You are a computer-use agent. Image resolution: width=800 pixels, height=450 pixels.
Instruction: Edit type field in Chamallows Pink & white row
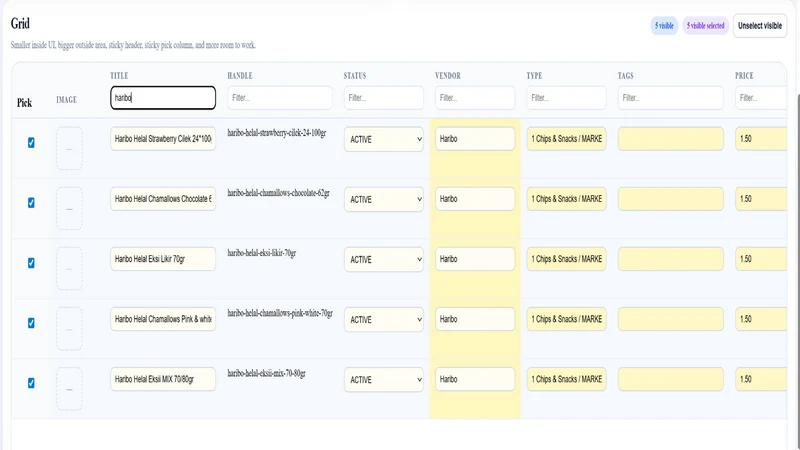(x=566, y=319)
